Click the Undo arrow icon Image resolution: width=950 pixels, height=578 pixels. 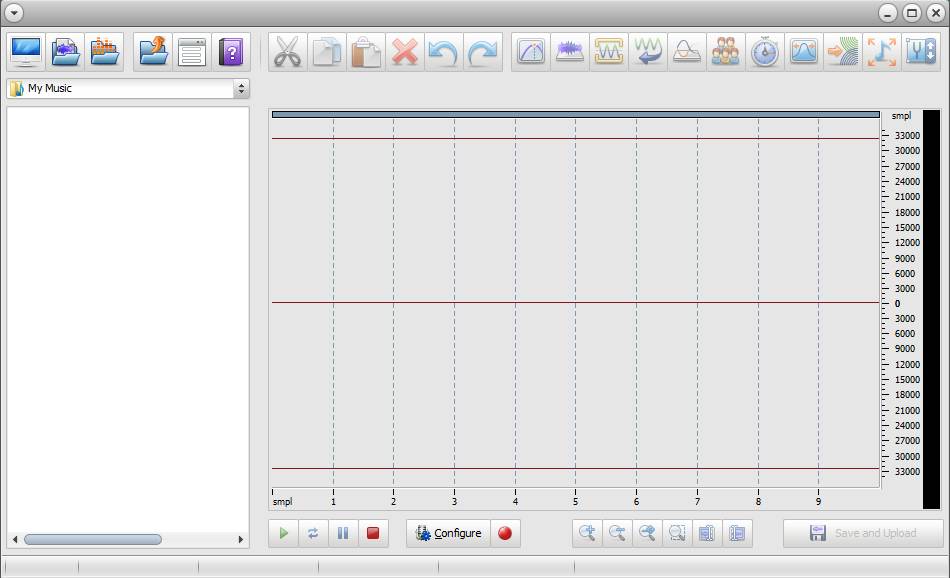point(443,51)
